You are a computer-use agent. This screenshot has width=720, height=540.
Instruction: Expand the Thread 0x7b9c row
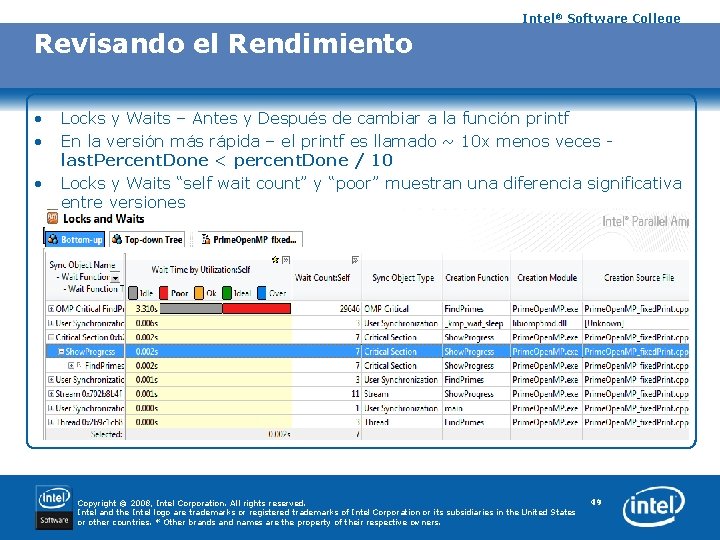(51, 422)
